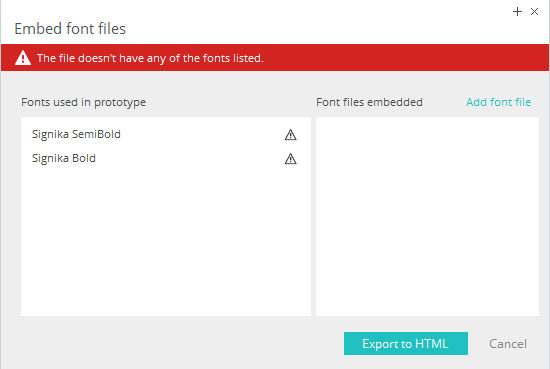Viewport: 550px width, 369px height.
Task: Click the Fonts used in prototype heading
Action: pos(83,102)
